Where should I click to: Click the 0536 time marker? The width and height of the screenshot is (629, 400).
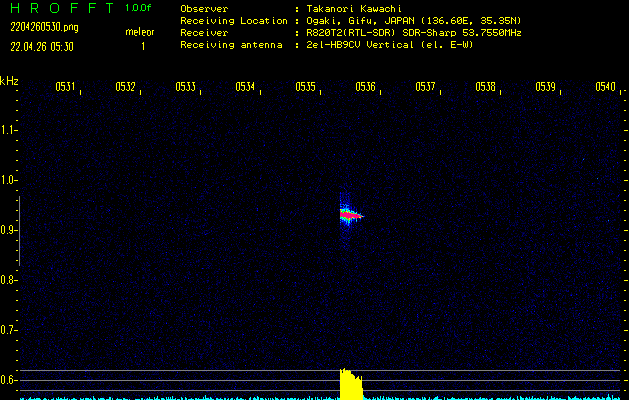[365, 87]
